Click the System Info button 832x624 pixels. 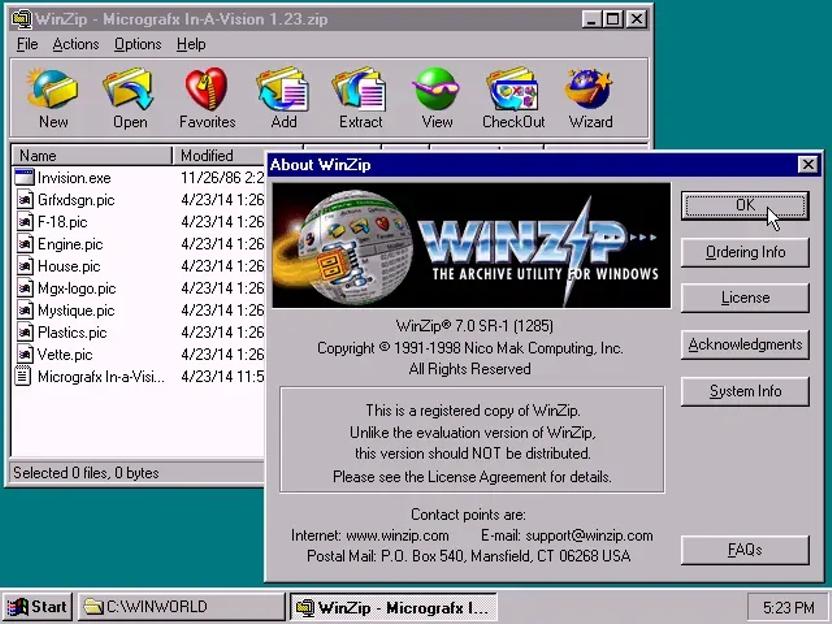point(745,392)
